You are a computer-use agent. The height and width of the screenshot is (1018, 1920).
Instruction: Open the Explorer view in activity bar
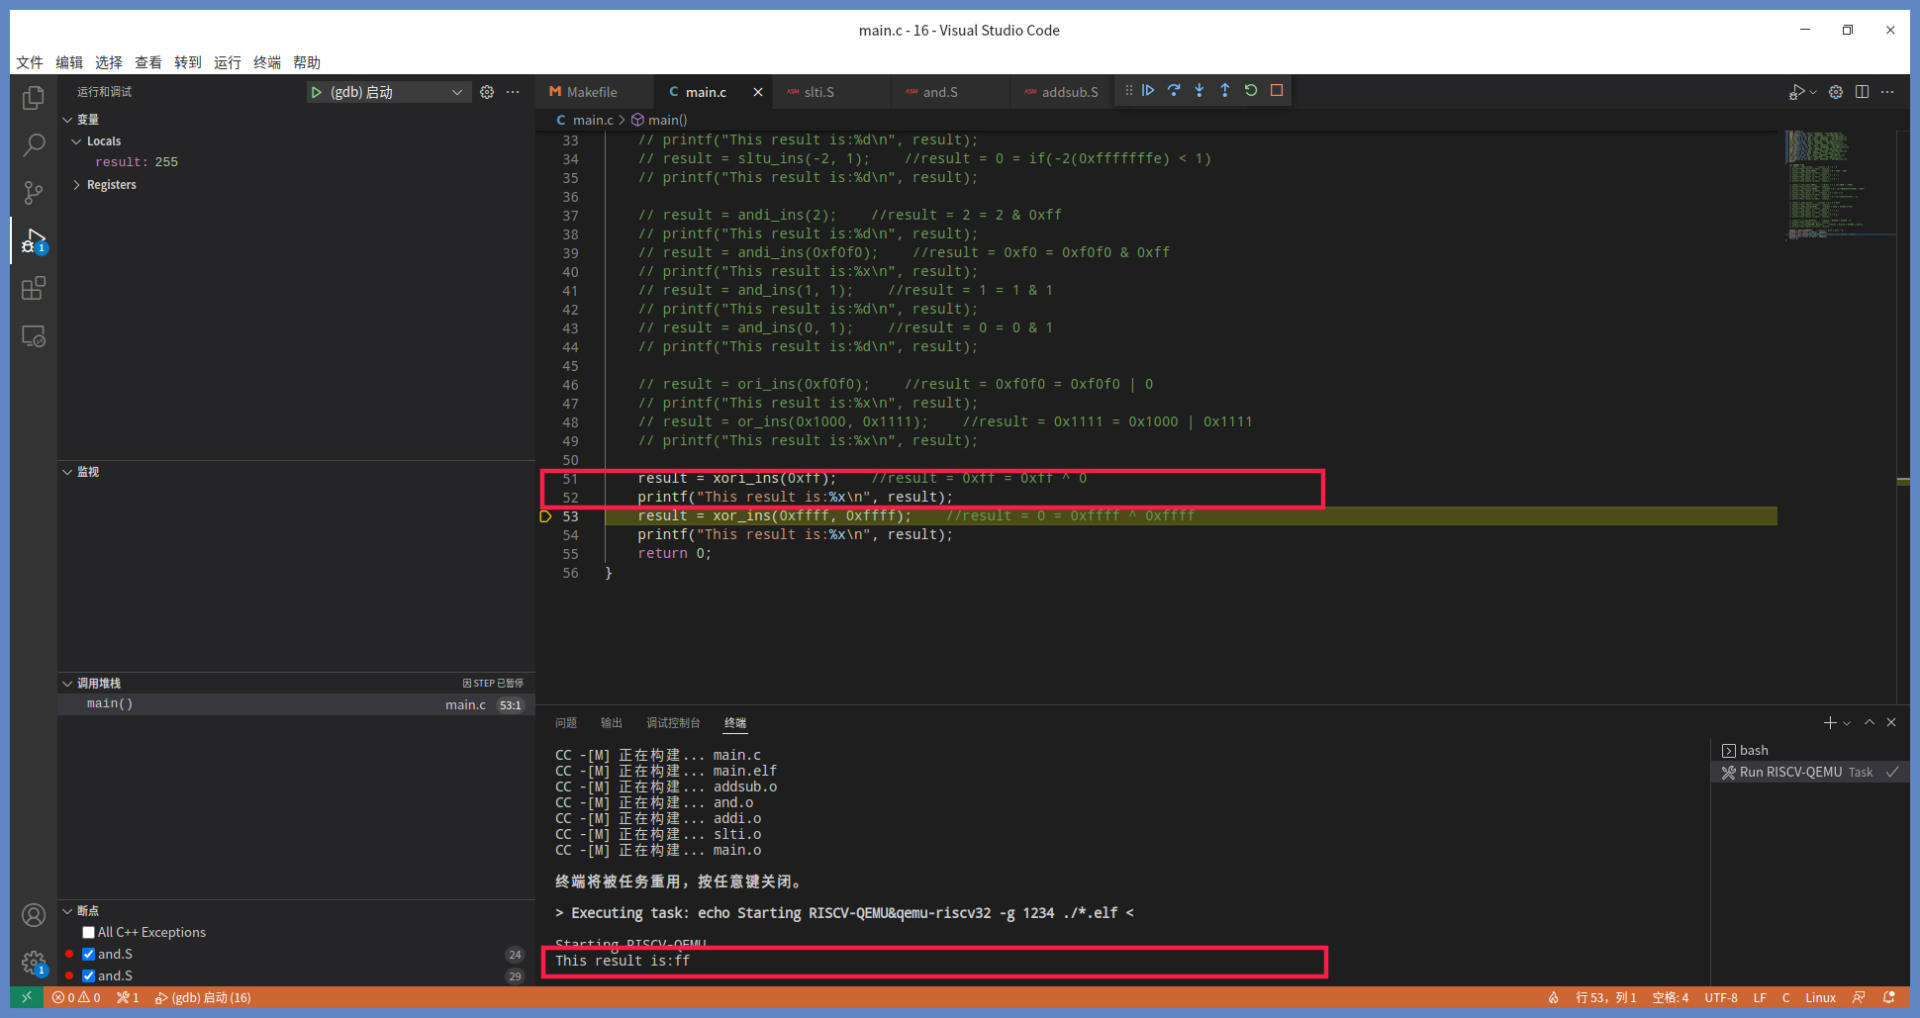pos(33,97)
